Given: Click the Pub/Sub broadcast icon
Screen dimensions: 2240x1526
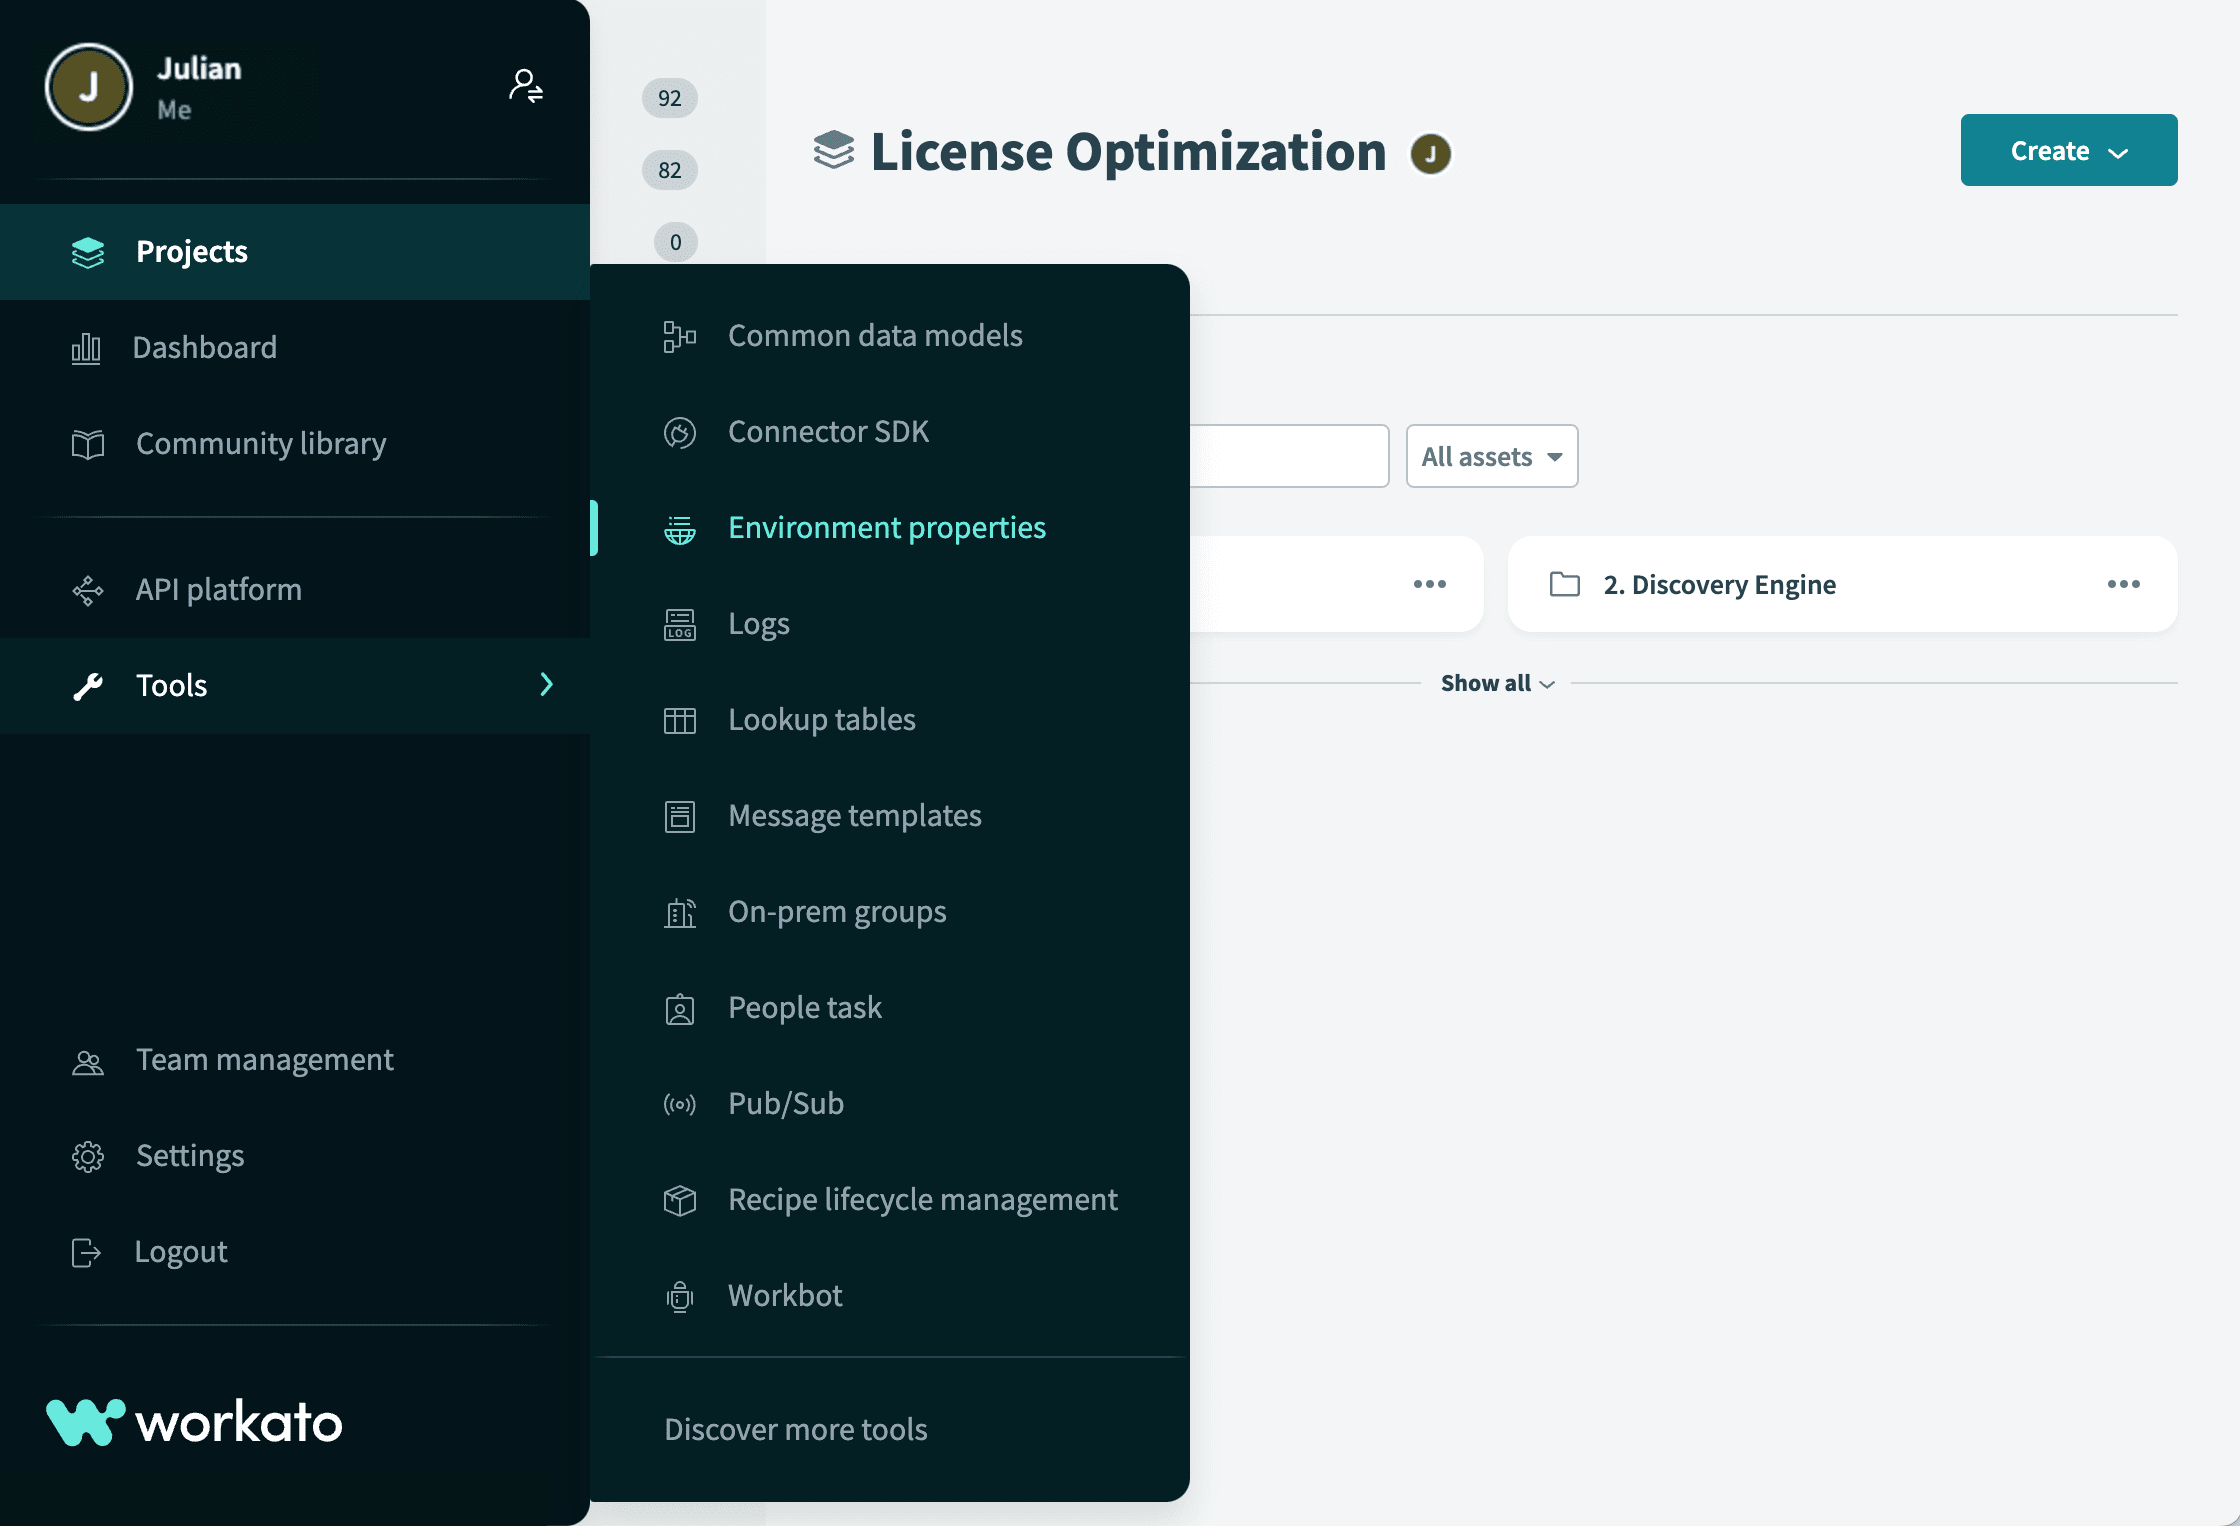Looking at the screenshot, I should point(680,1104).
